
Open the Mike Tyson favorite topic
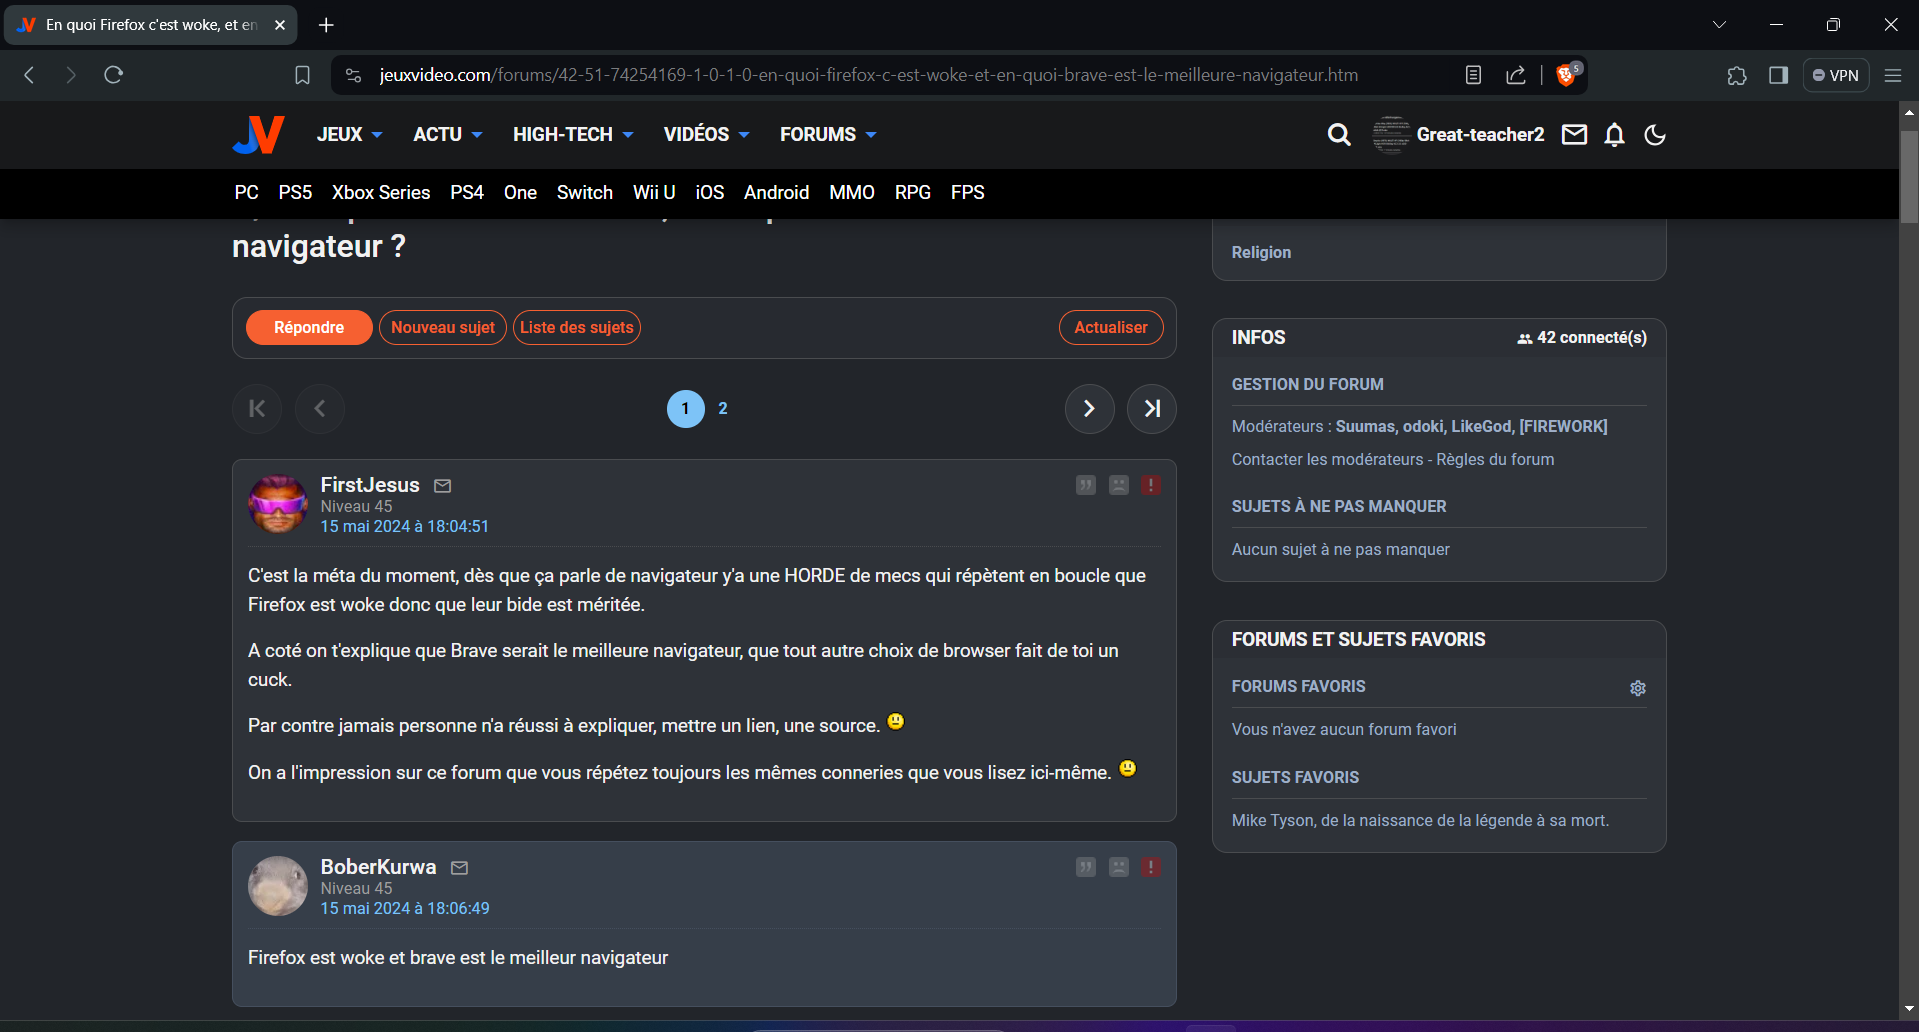pos(1420,820)
